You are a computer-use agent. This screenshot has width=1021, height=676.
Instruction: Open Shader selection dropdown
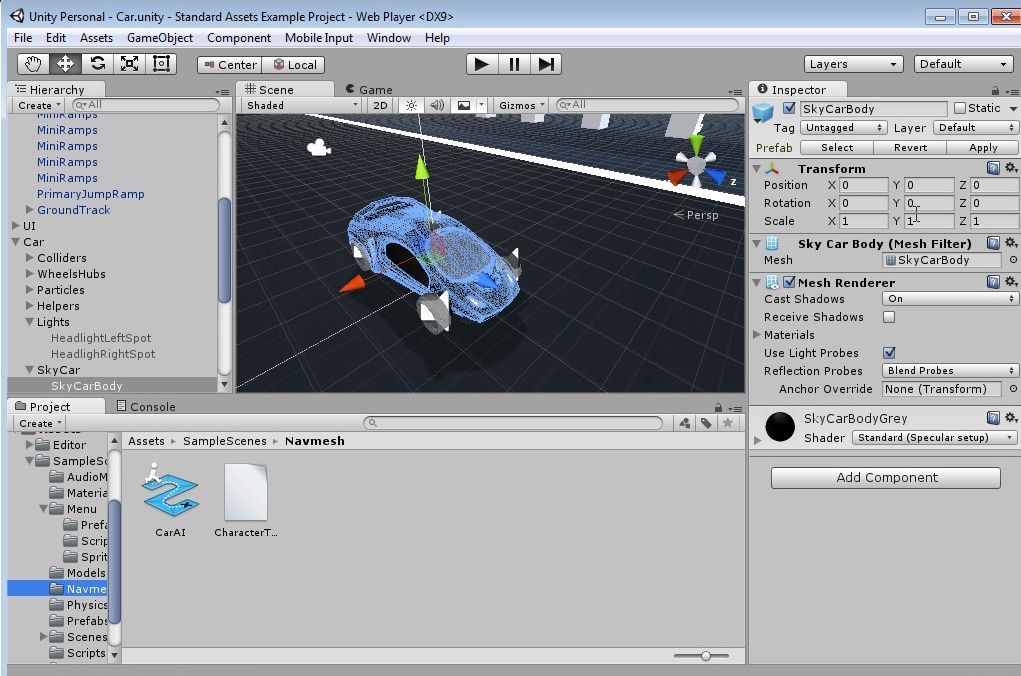coord(934,438)
